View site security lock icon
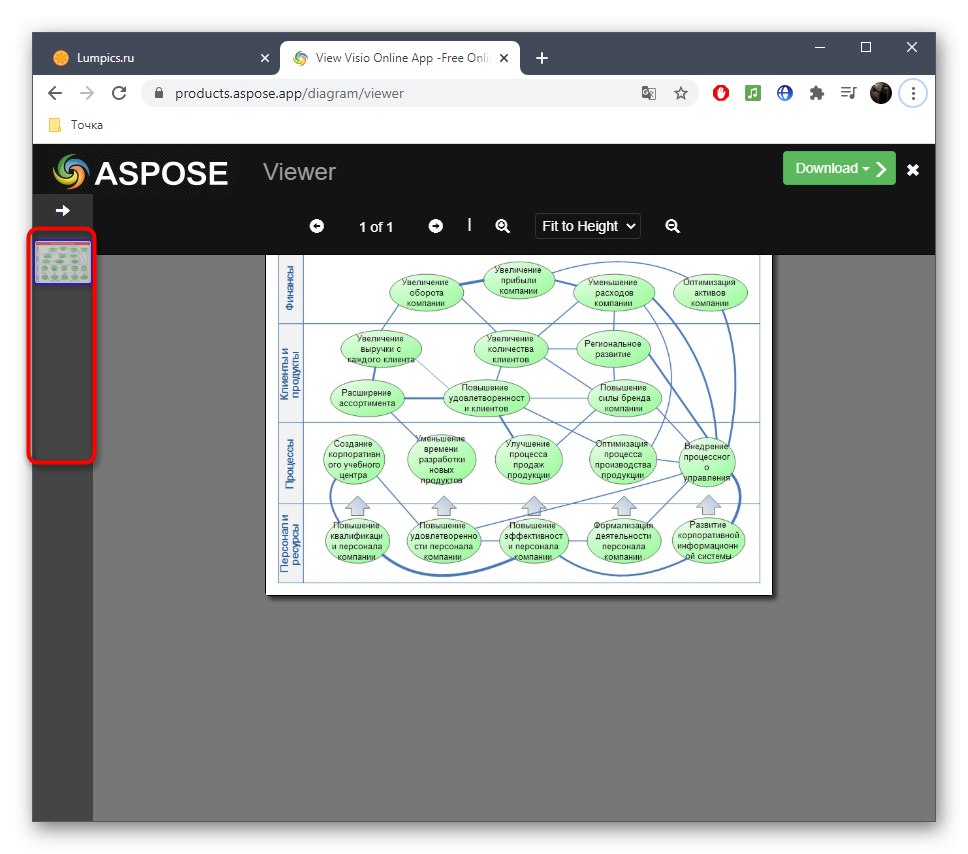The image size is (968, 854). coord(159,93)
